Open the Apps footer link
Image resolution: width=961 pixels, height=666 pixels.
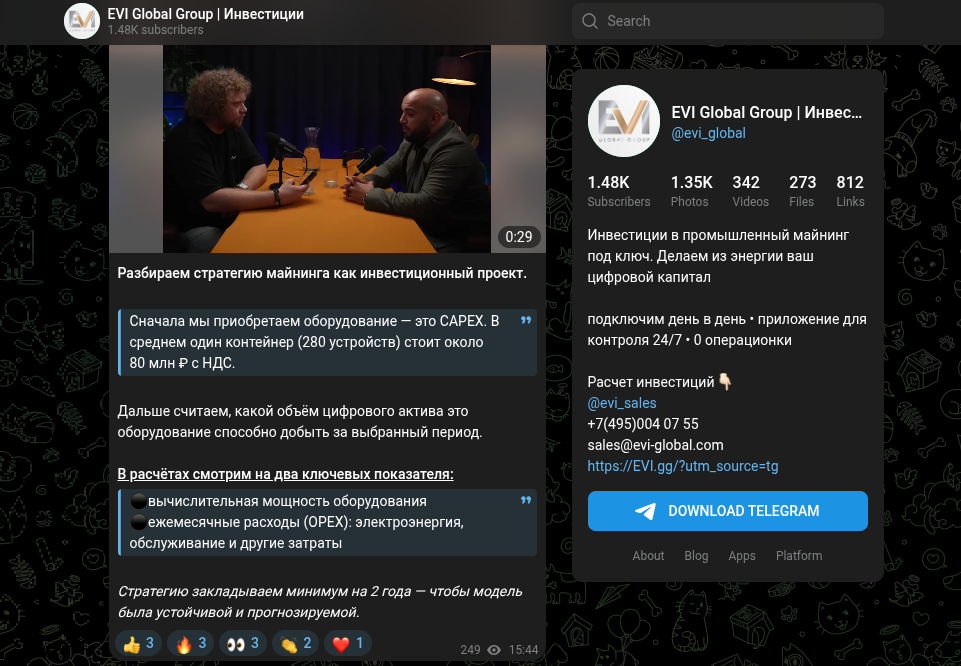pos(742,556)
